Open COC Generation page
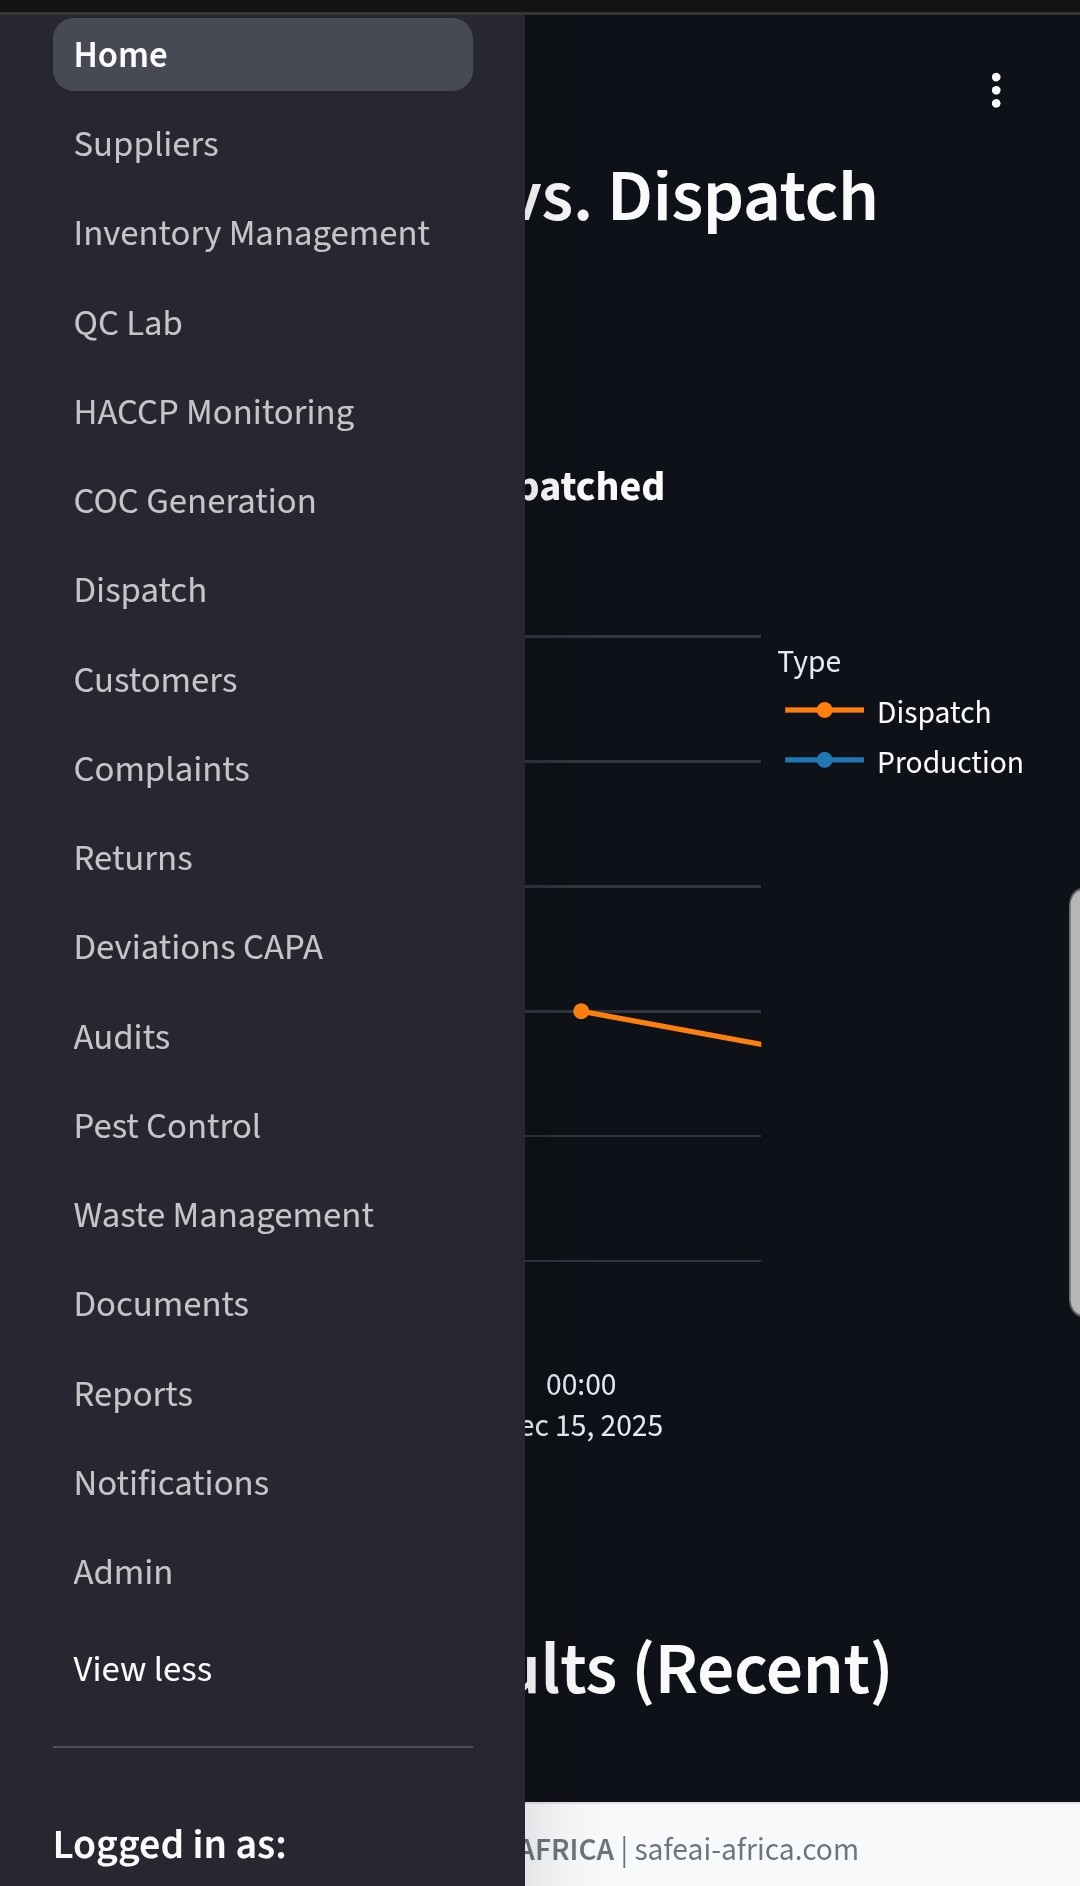The image size is (1080, 1886). (195, 501)
